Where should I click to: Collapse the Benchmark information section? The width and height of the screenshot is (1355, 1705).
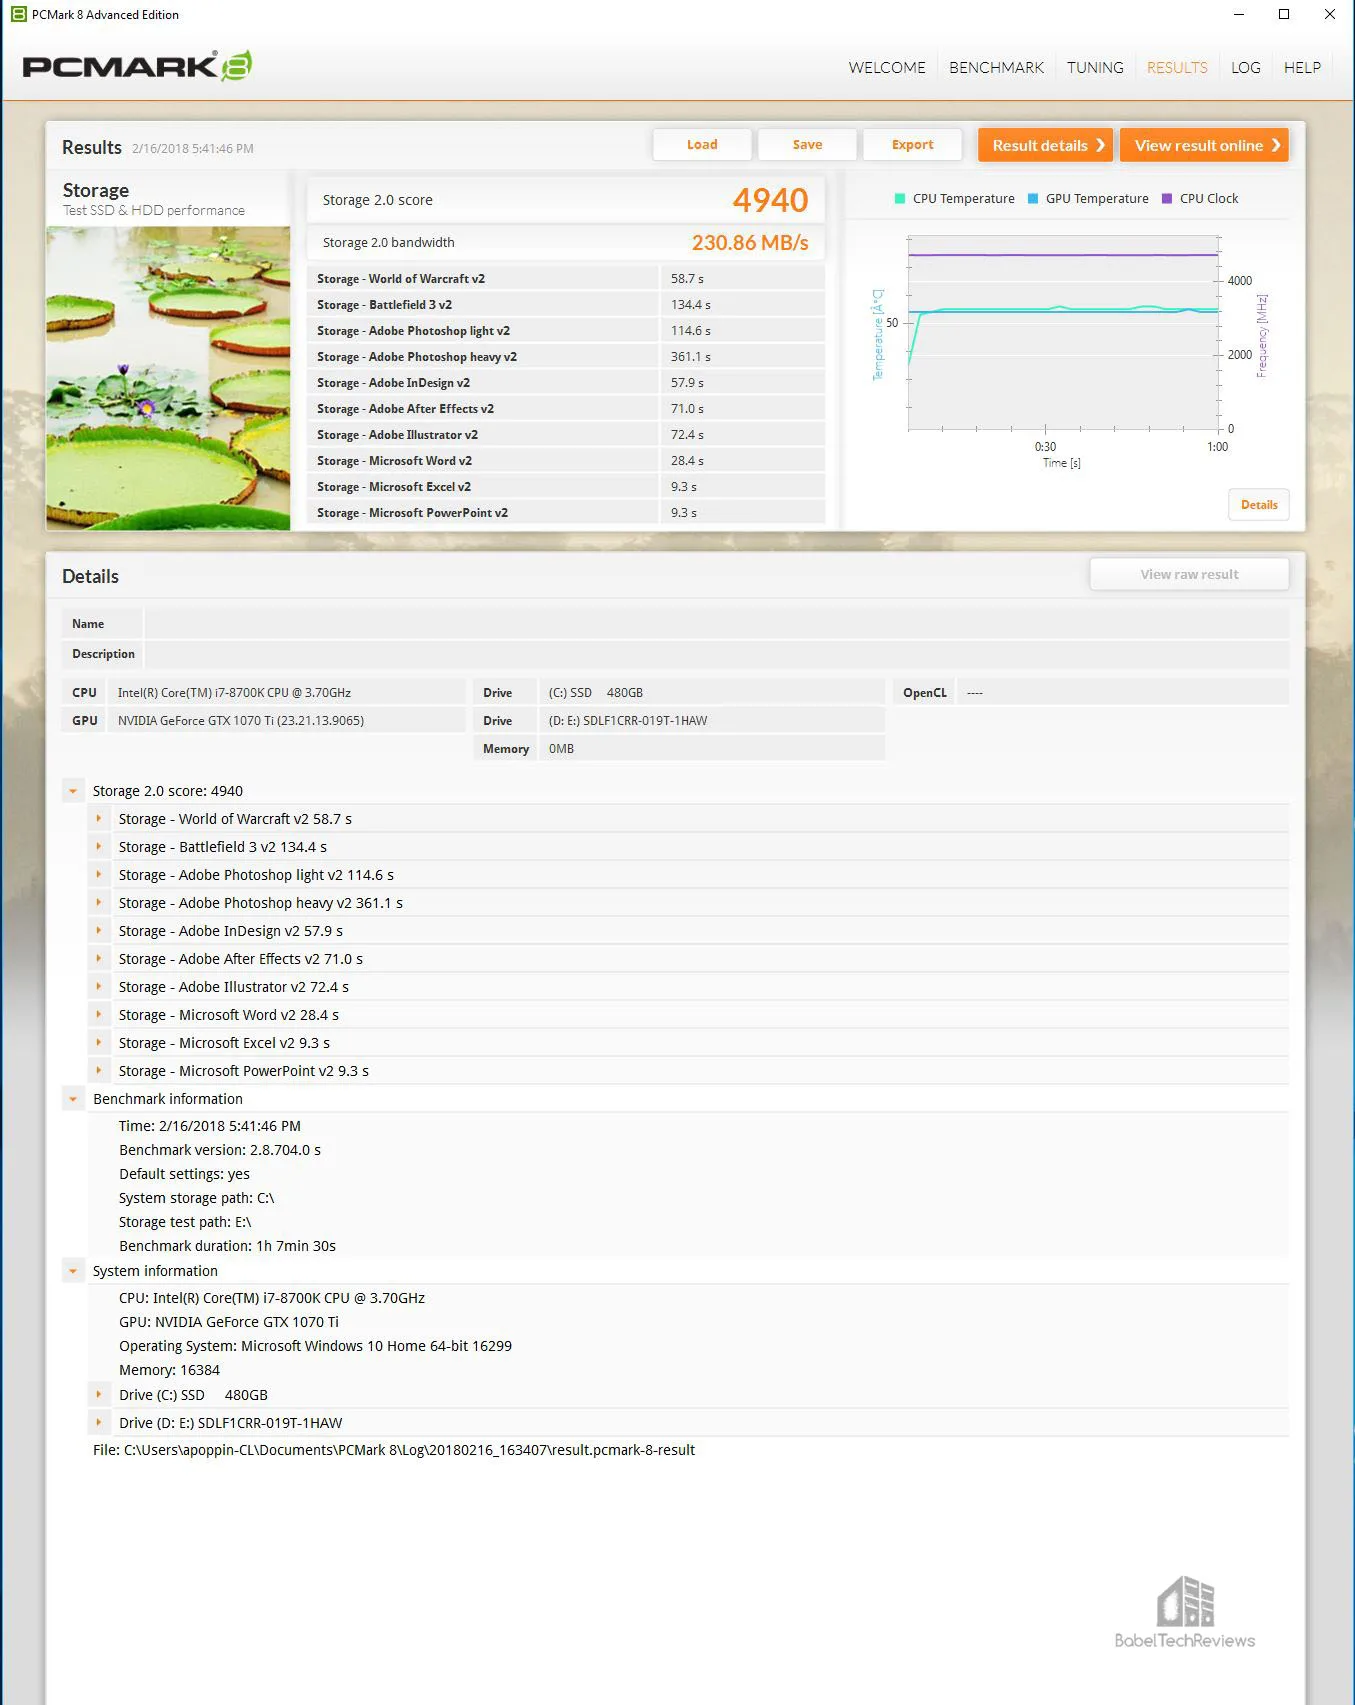pyautogui.click(x=73, y=1099)
